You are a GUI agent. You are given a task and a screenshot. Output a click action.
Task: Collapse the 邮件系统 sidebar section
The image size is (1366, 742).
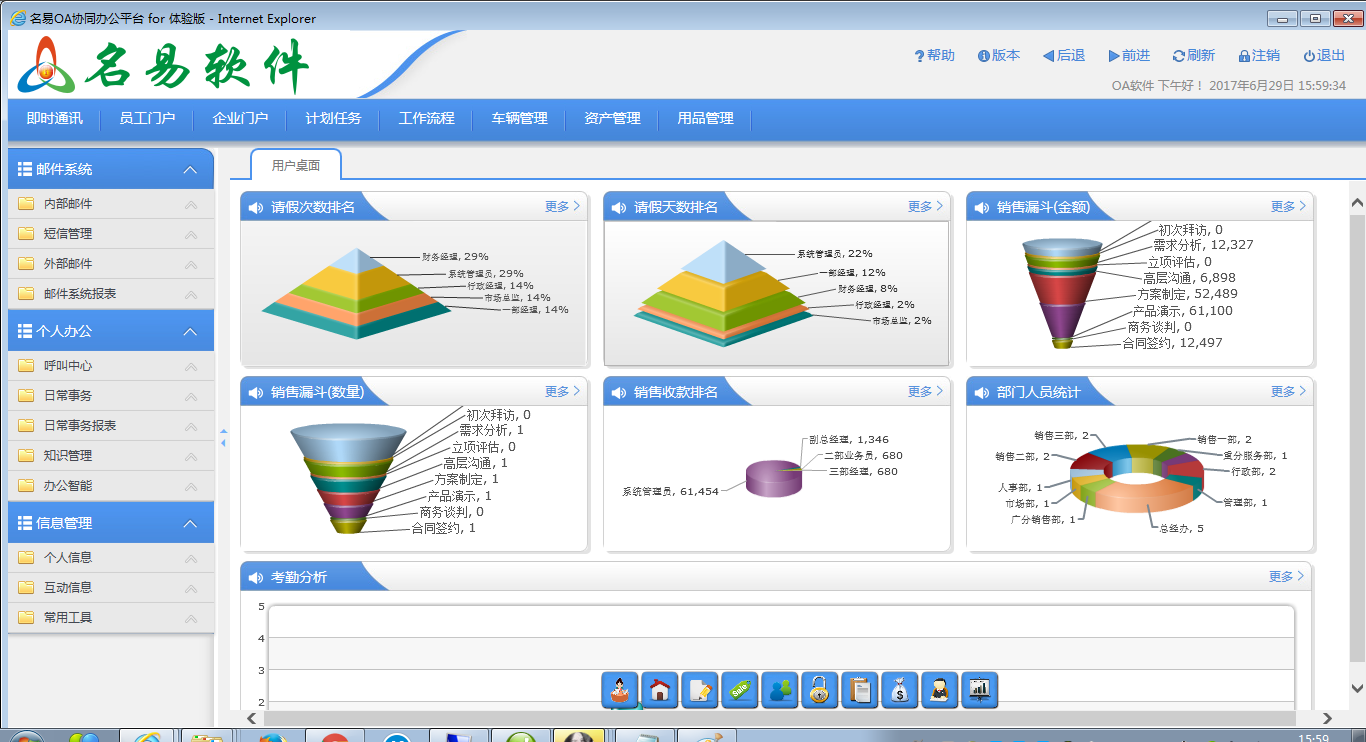(190, 170)
